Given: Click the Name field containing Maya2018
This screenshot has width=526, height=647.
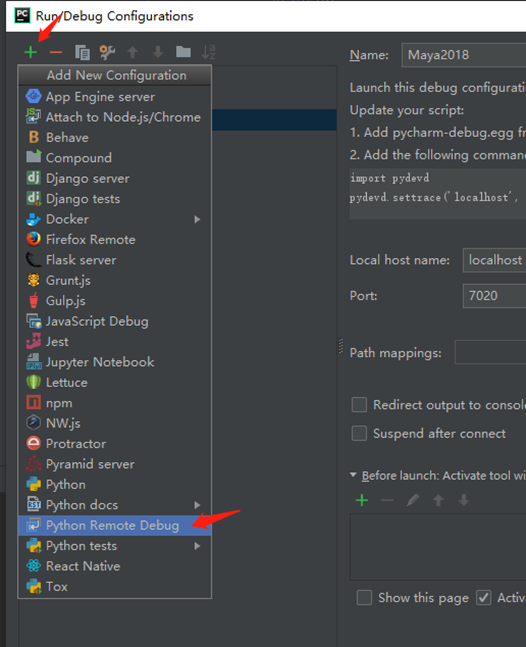Looking at the screenshot, I should (464, 55).
